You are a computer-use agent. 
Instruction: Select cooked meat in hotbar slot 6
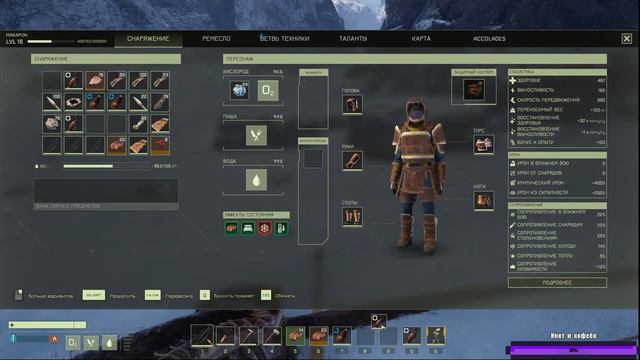pyautogui.click(x=318, y=336)
